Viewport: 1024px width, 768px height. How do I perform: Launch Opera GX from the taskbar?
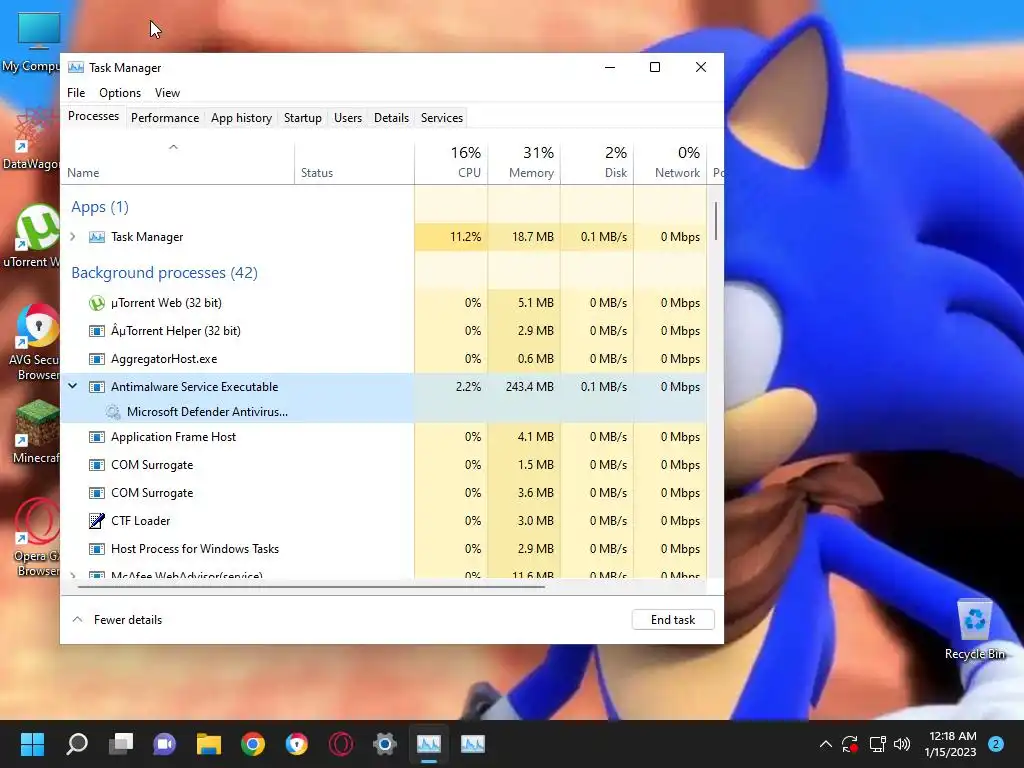[x=341, y=744]
